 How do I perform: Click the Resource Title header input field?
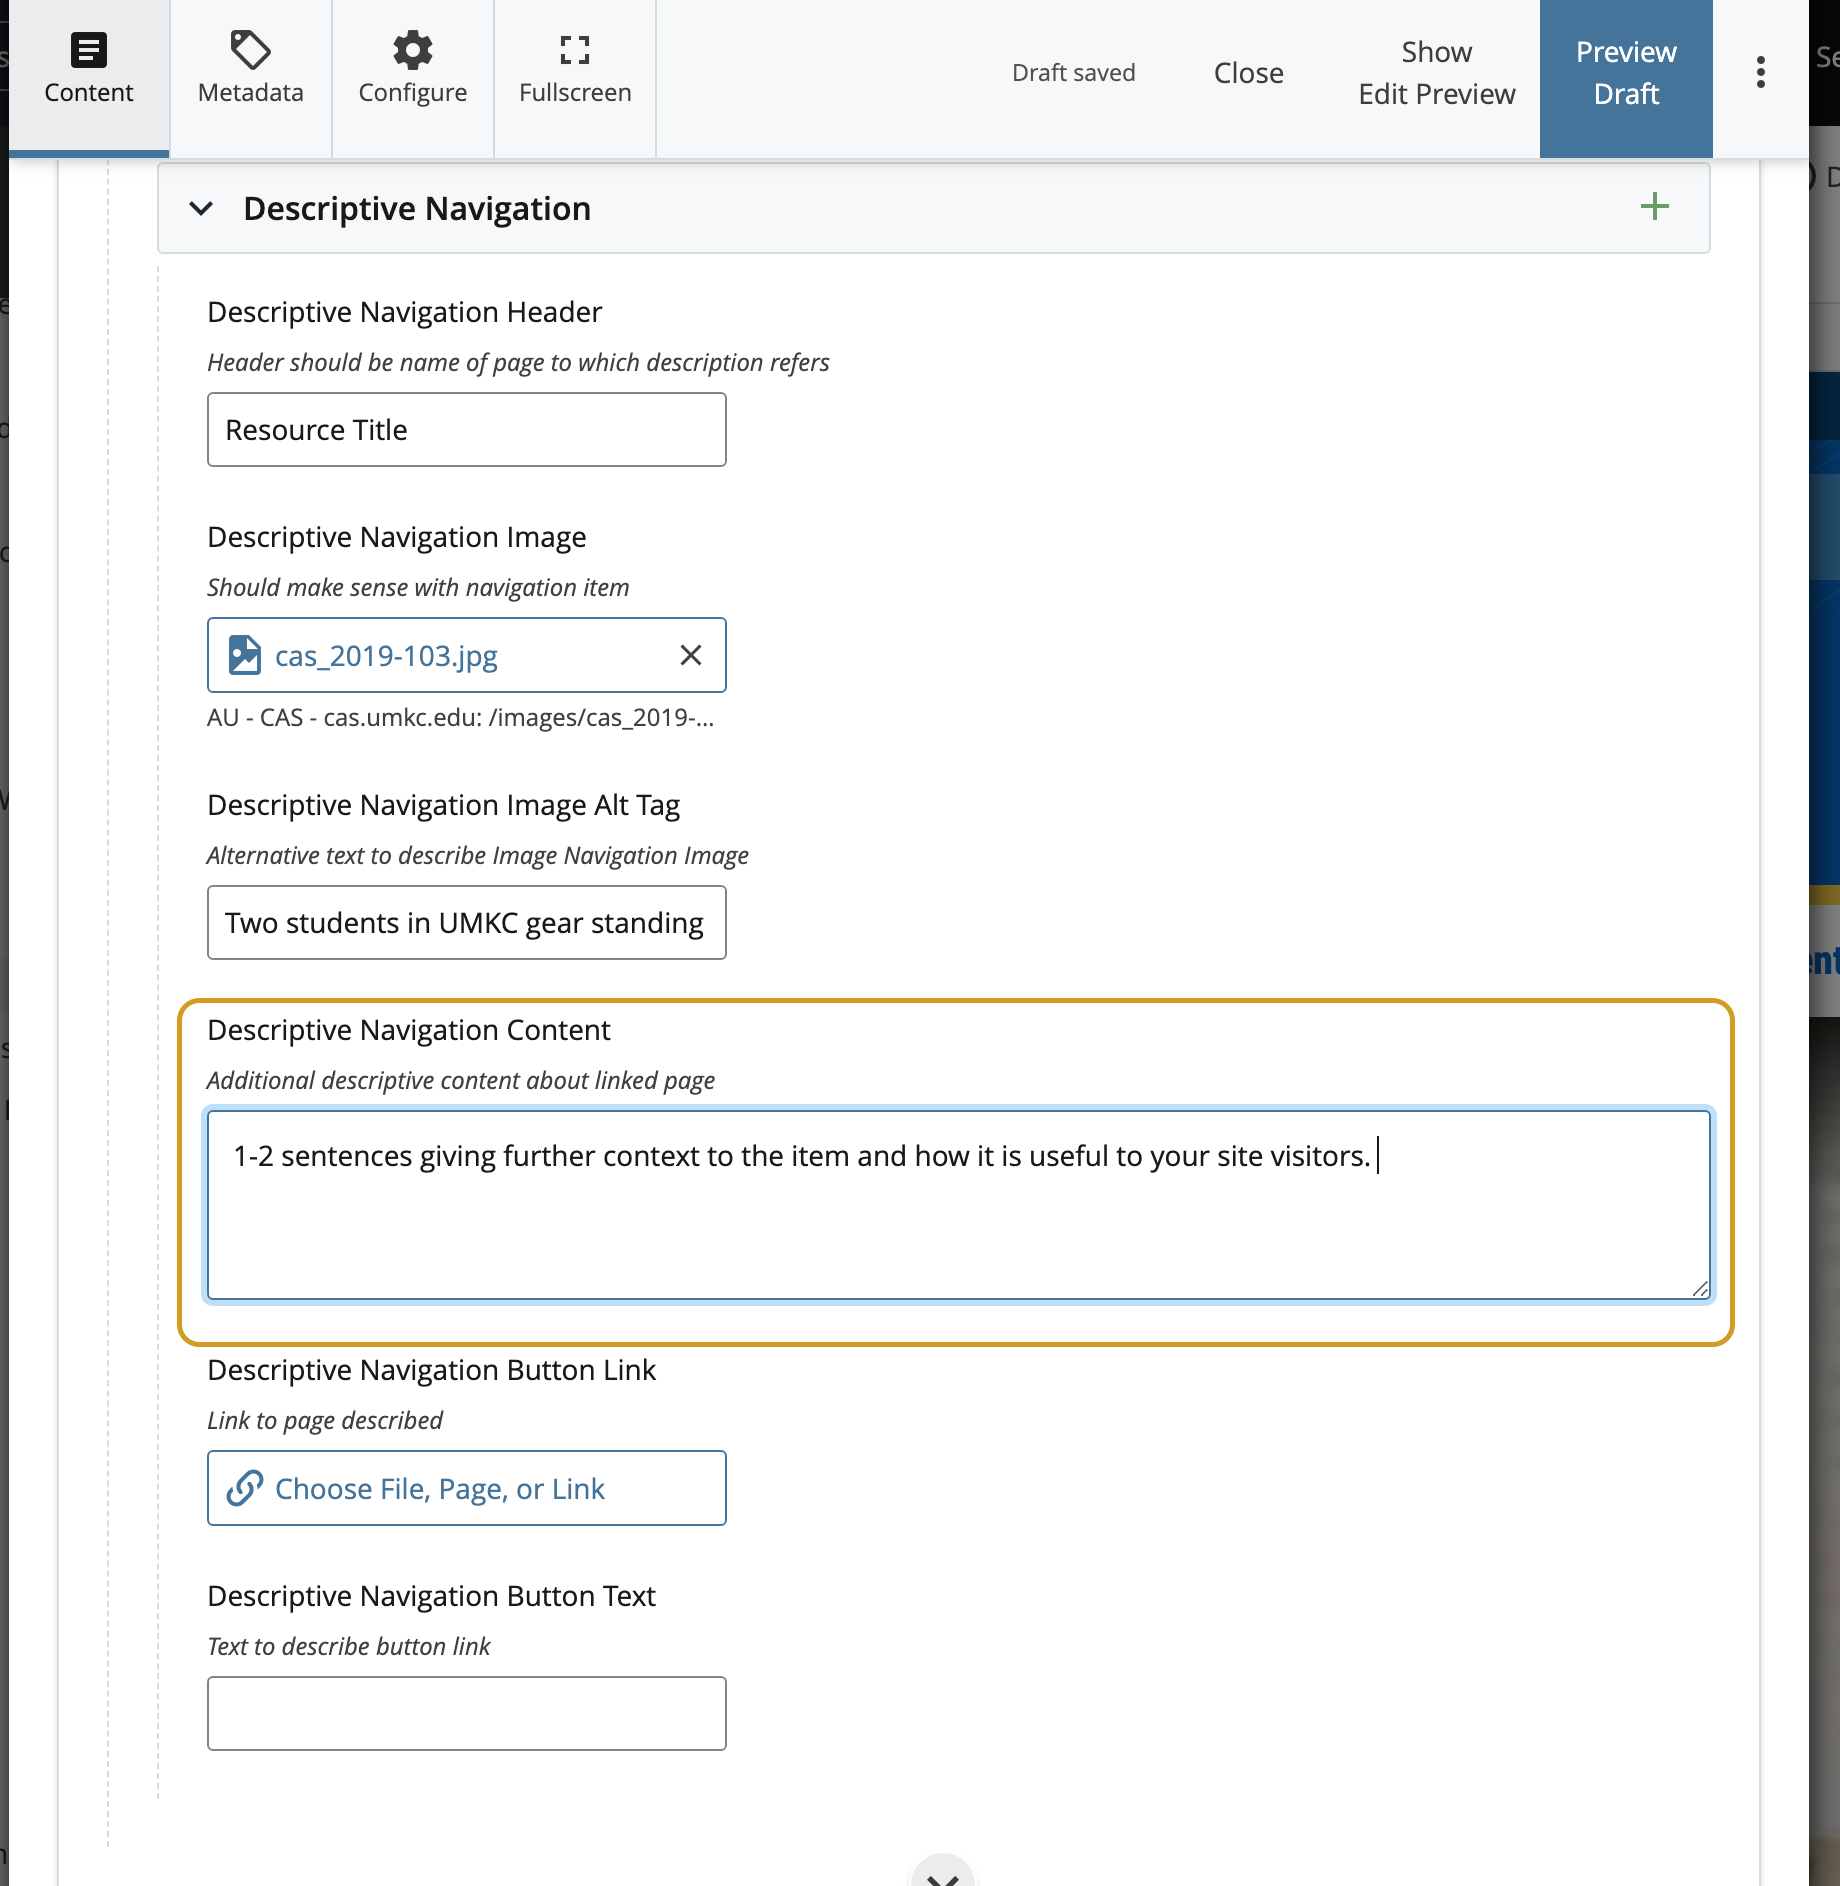(x=466, y=430)
